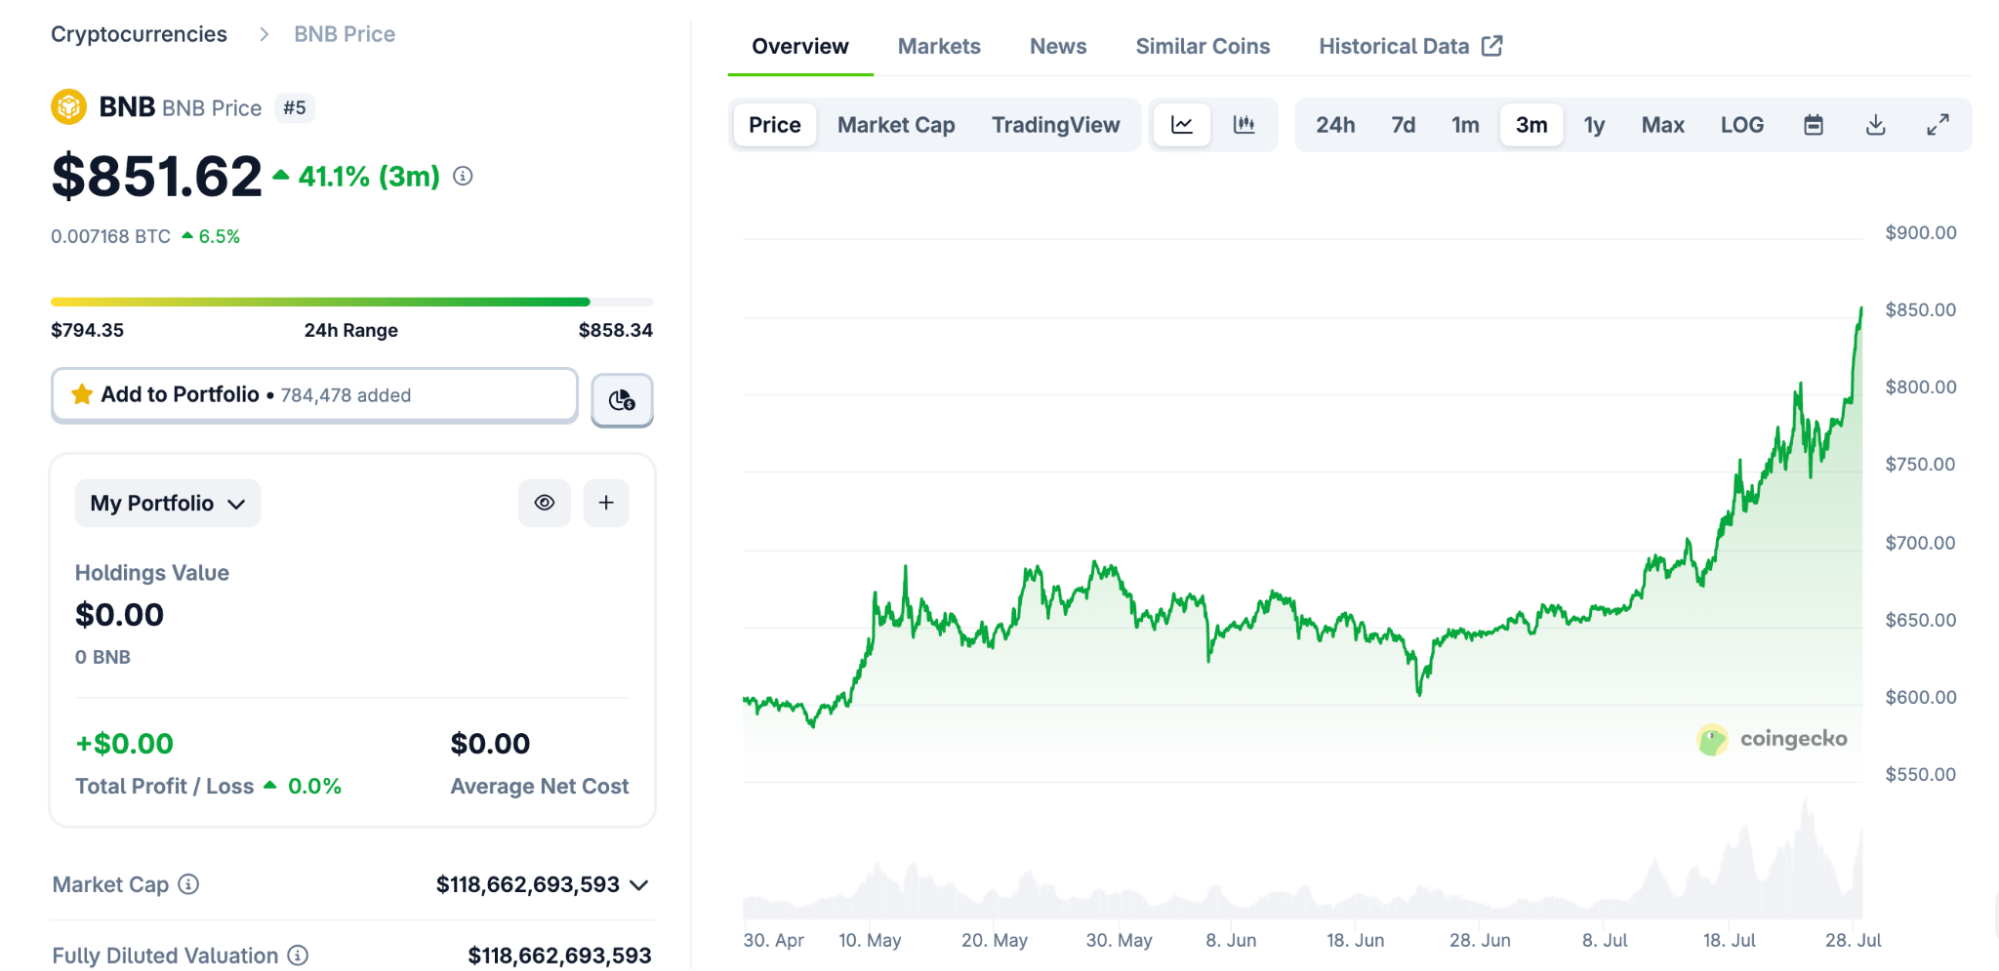
Task: Click the Add to Portfolio button
Action: tap(315, 395)
